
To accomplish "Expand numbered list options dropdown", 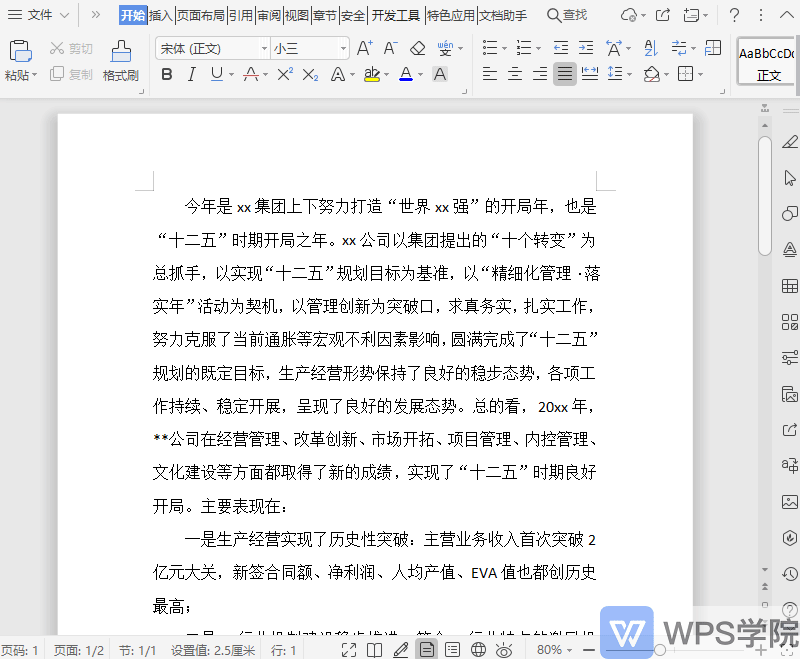I will click(538, 48).
